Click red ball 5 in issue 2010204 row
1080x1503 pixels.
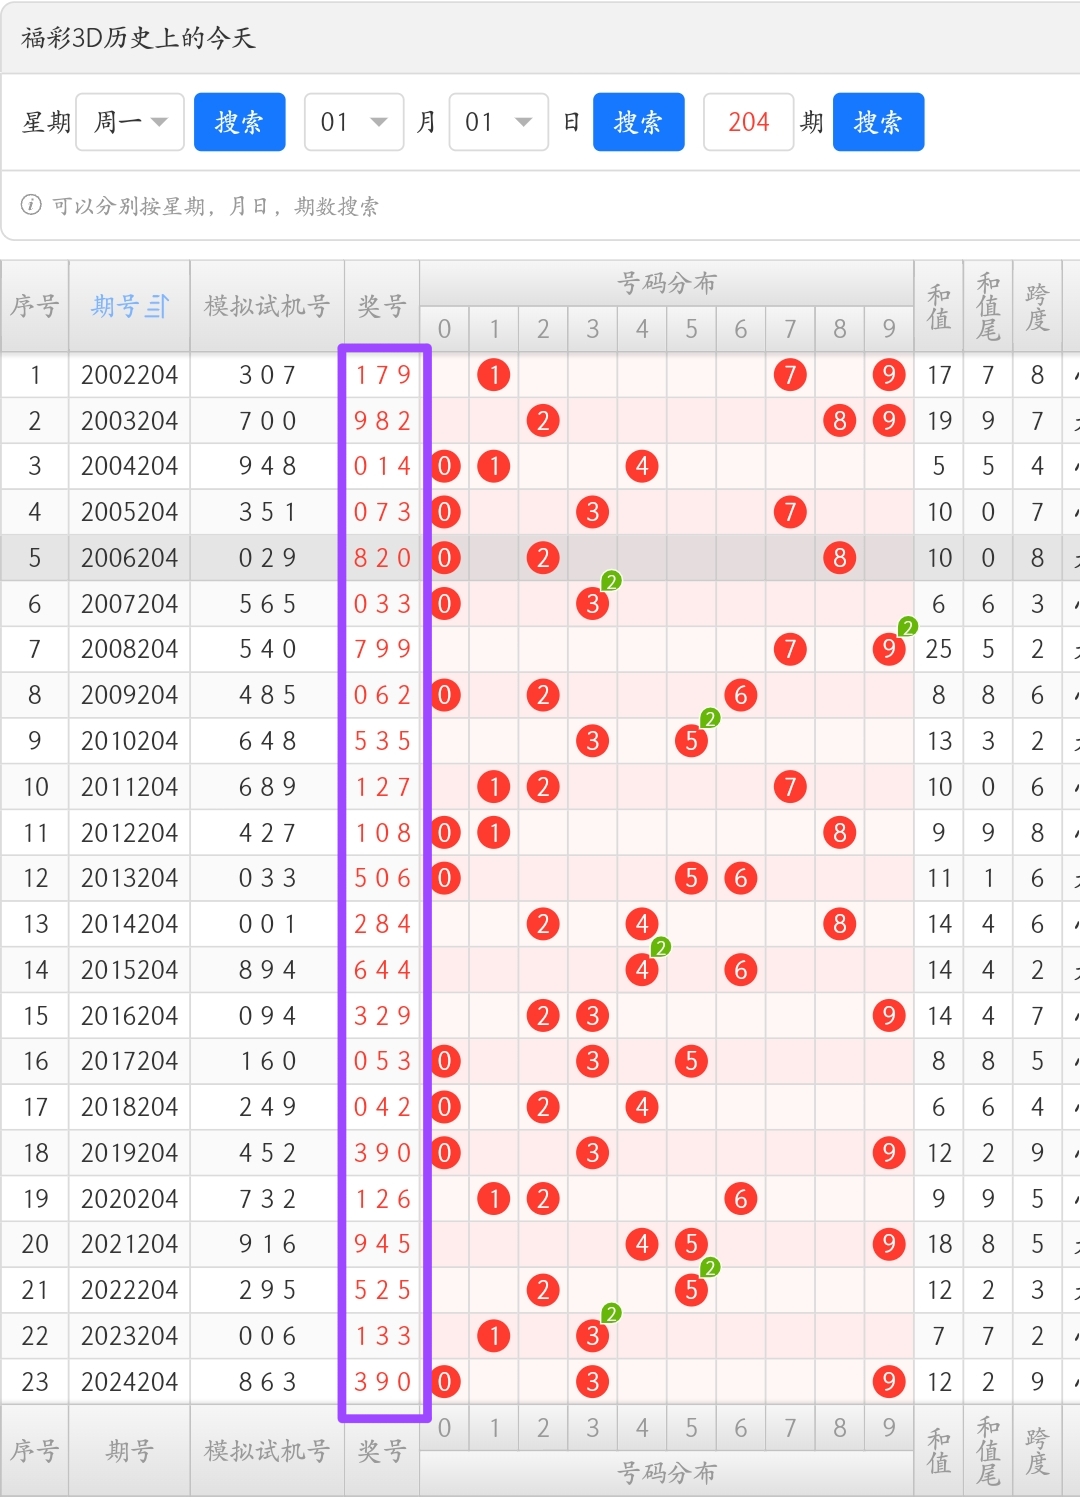(x=691, y=741)
